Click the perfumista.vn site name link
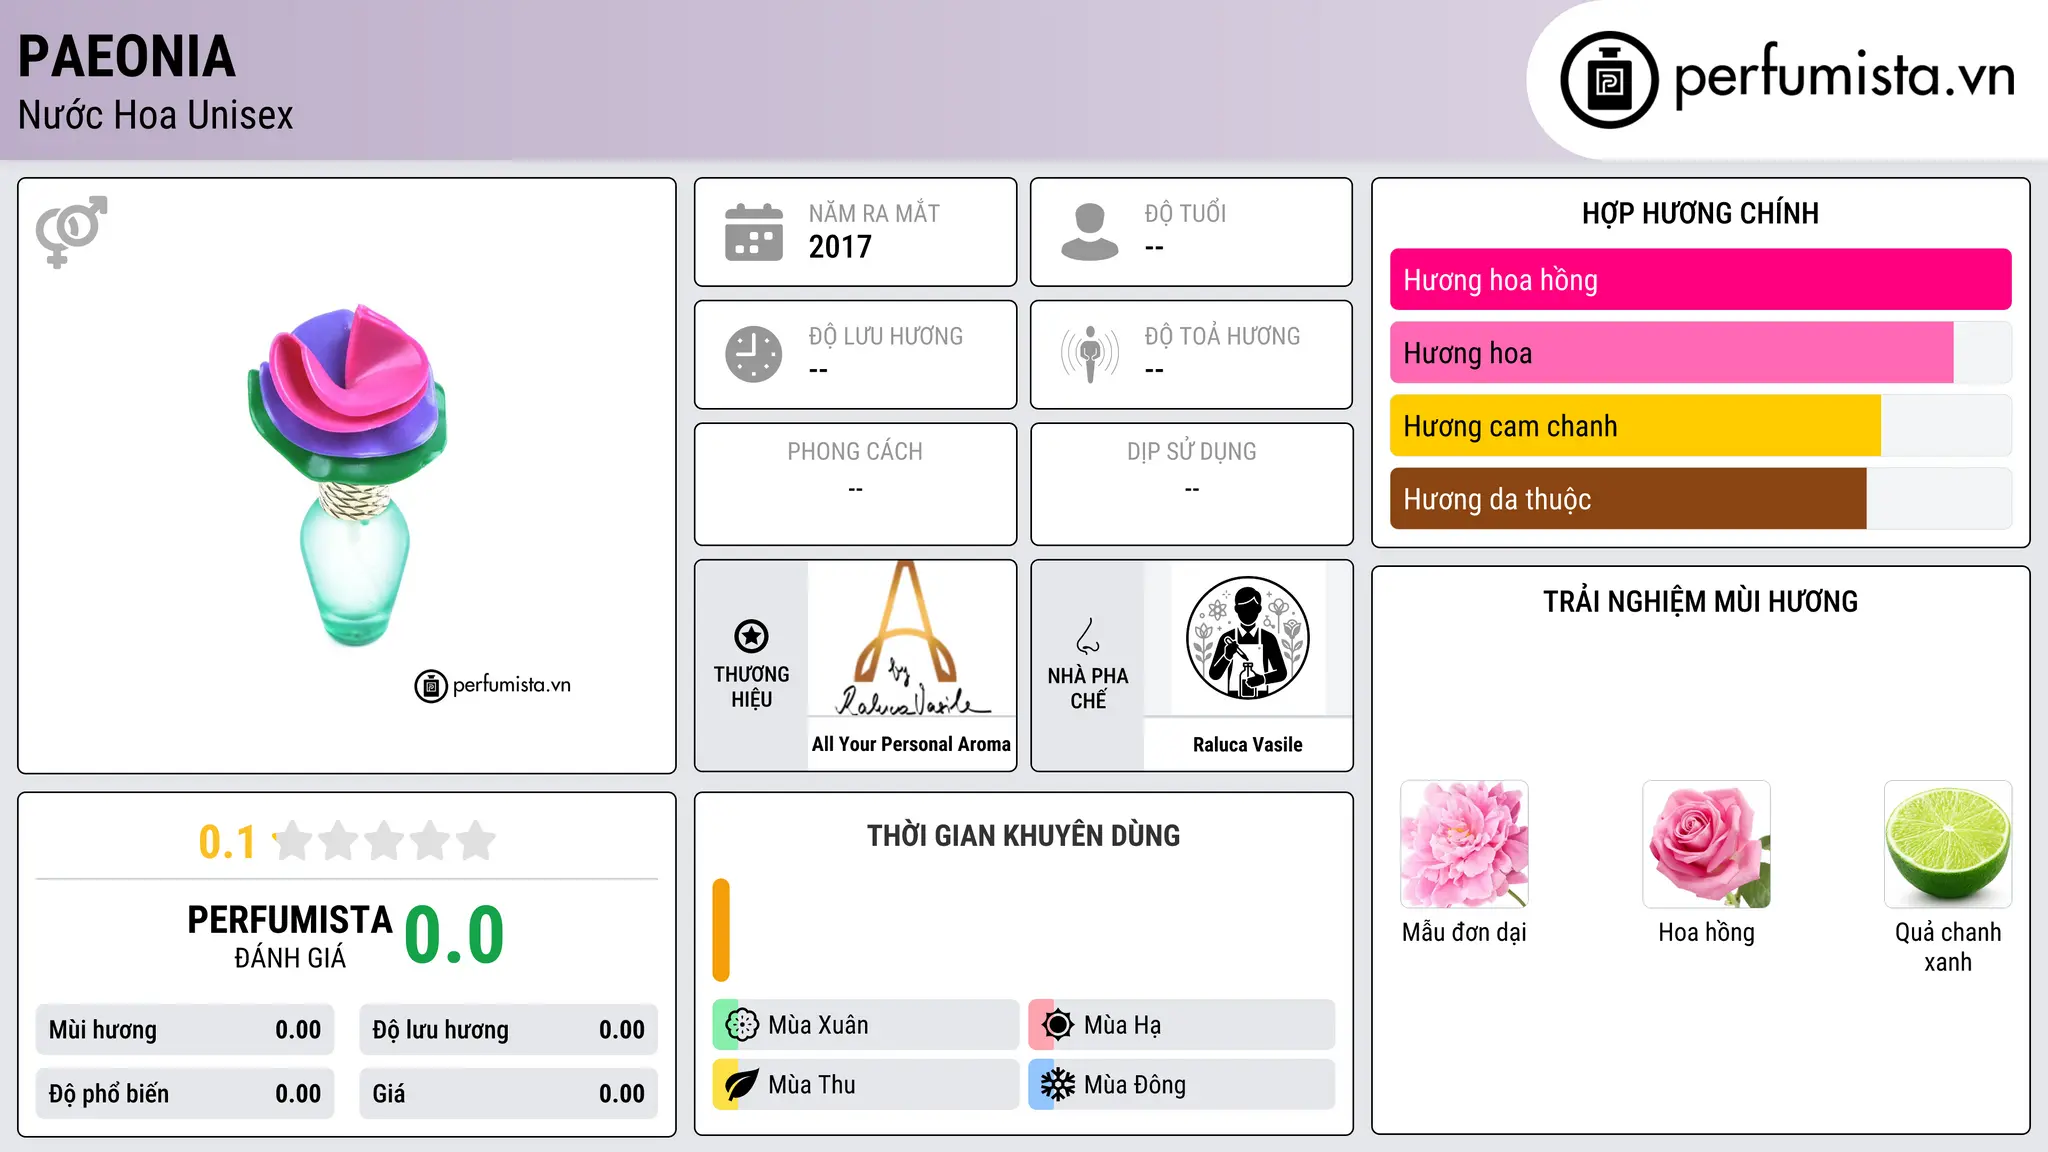This screenshot has width=2048, height=1152. (x=1845, y=75)
